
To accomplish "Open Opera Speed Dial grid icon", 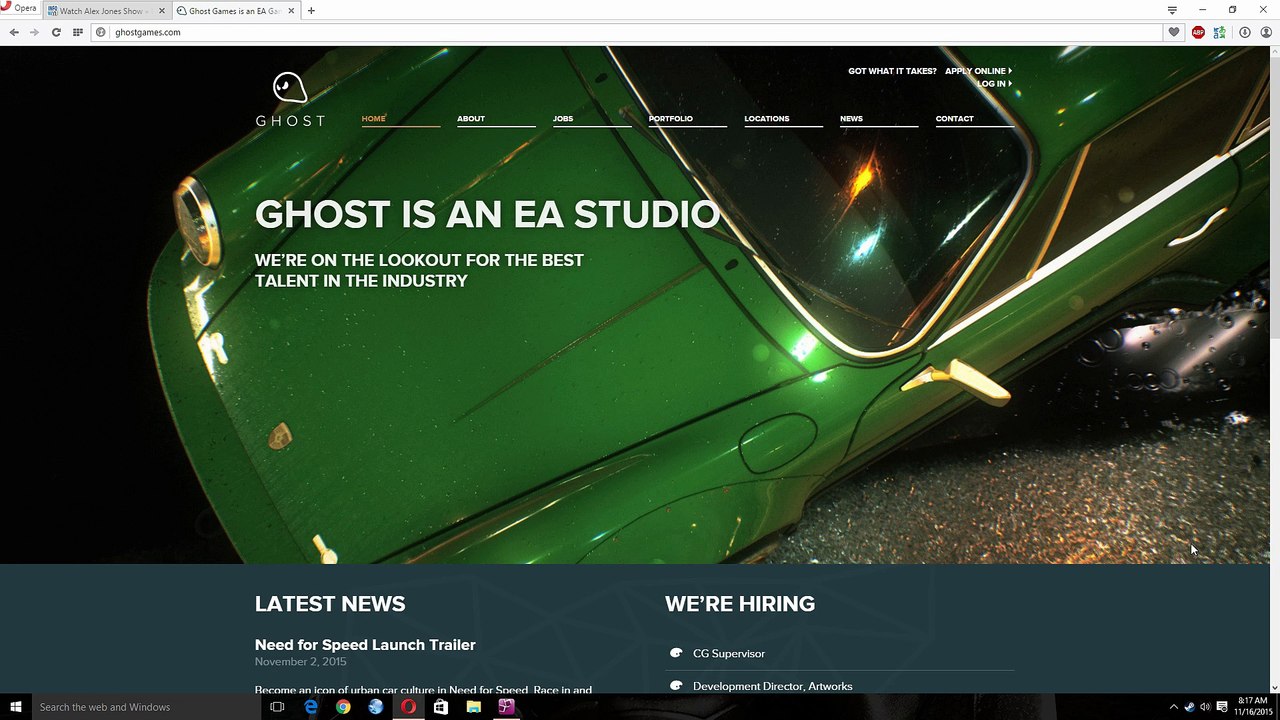I will click(78, 32).
